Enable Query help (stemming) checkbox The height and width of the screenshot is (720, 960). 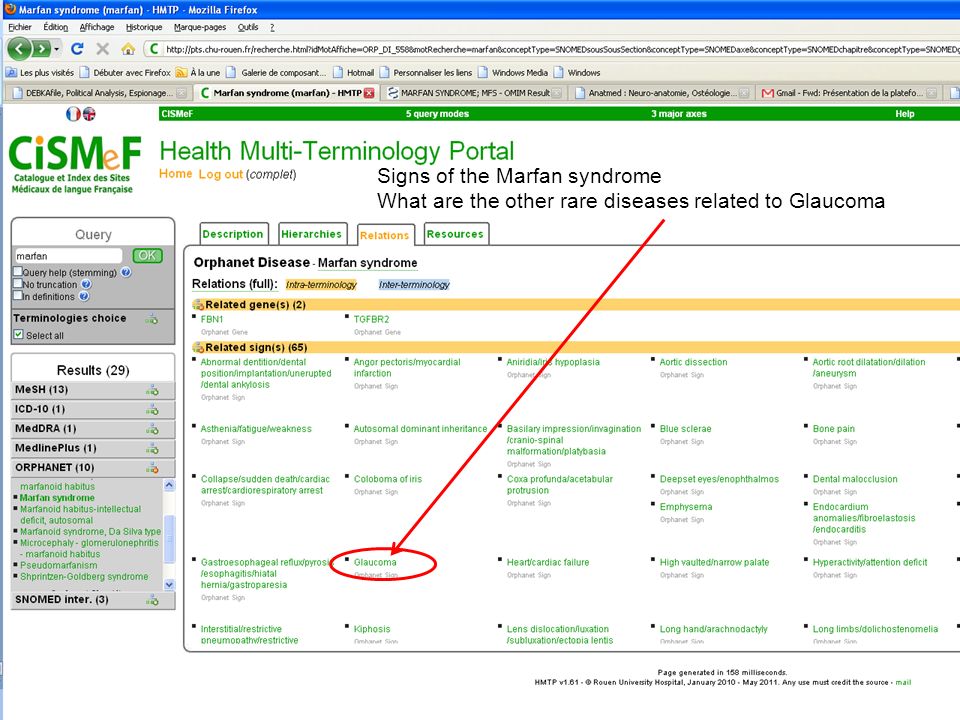click(18, 271)
